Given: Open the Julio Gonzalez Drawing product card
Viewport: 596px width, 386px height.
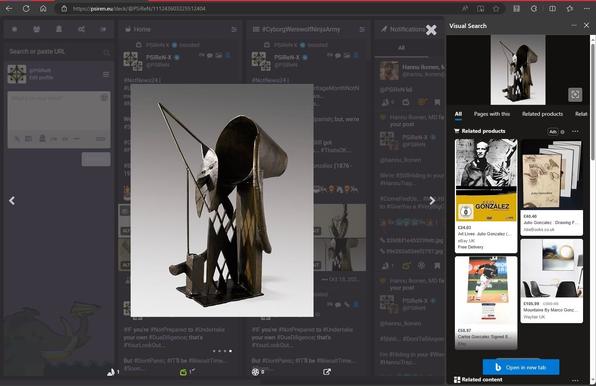Looking at the screenshot, I should [x=552, y=188].
